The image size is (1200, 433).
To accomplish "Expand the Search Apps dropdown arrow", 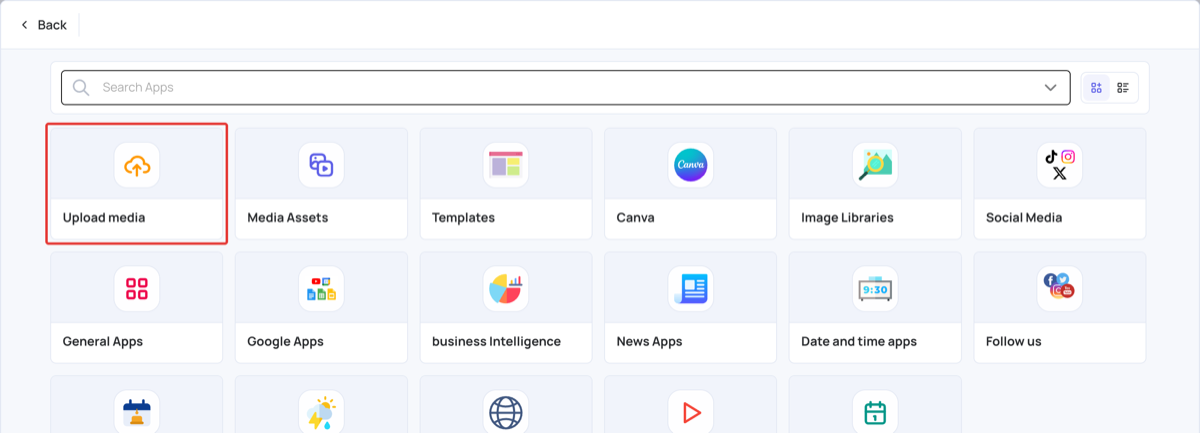I will coord(1050,88).
